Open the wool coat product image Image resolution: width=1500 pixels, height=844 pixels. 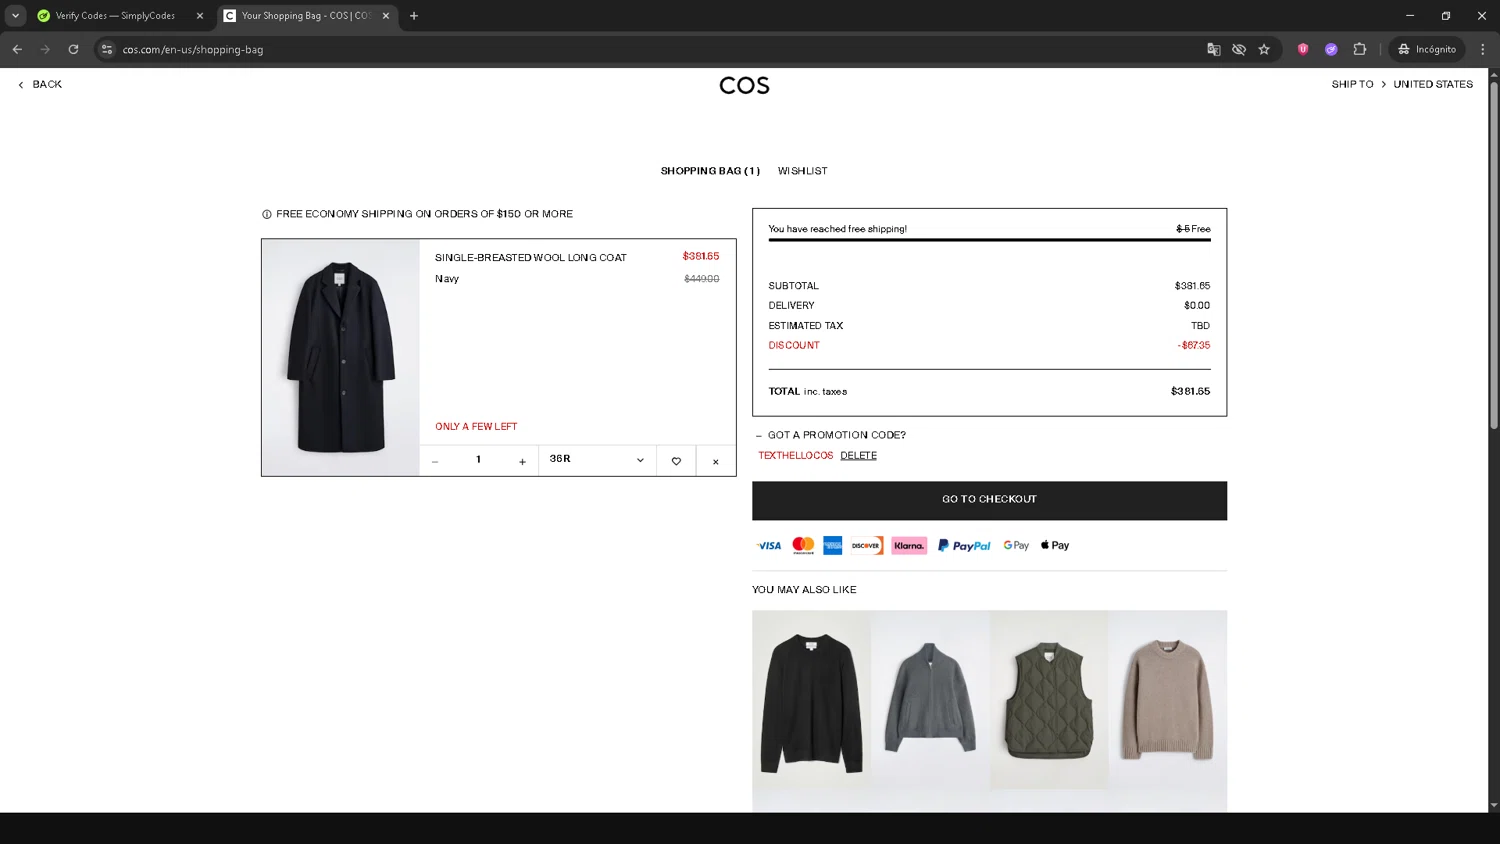pos(341,357)
